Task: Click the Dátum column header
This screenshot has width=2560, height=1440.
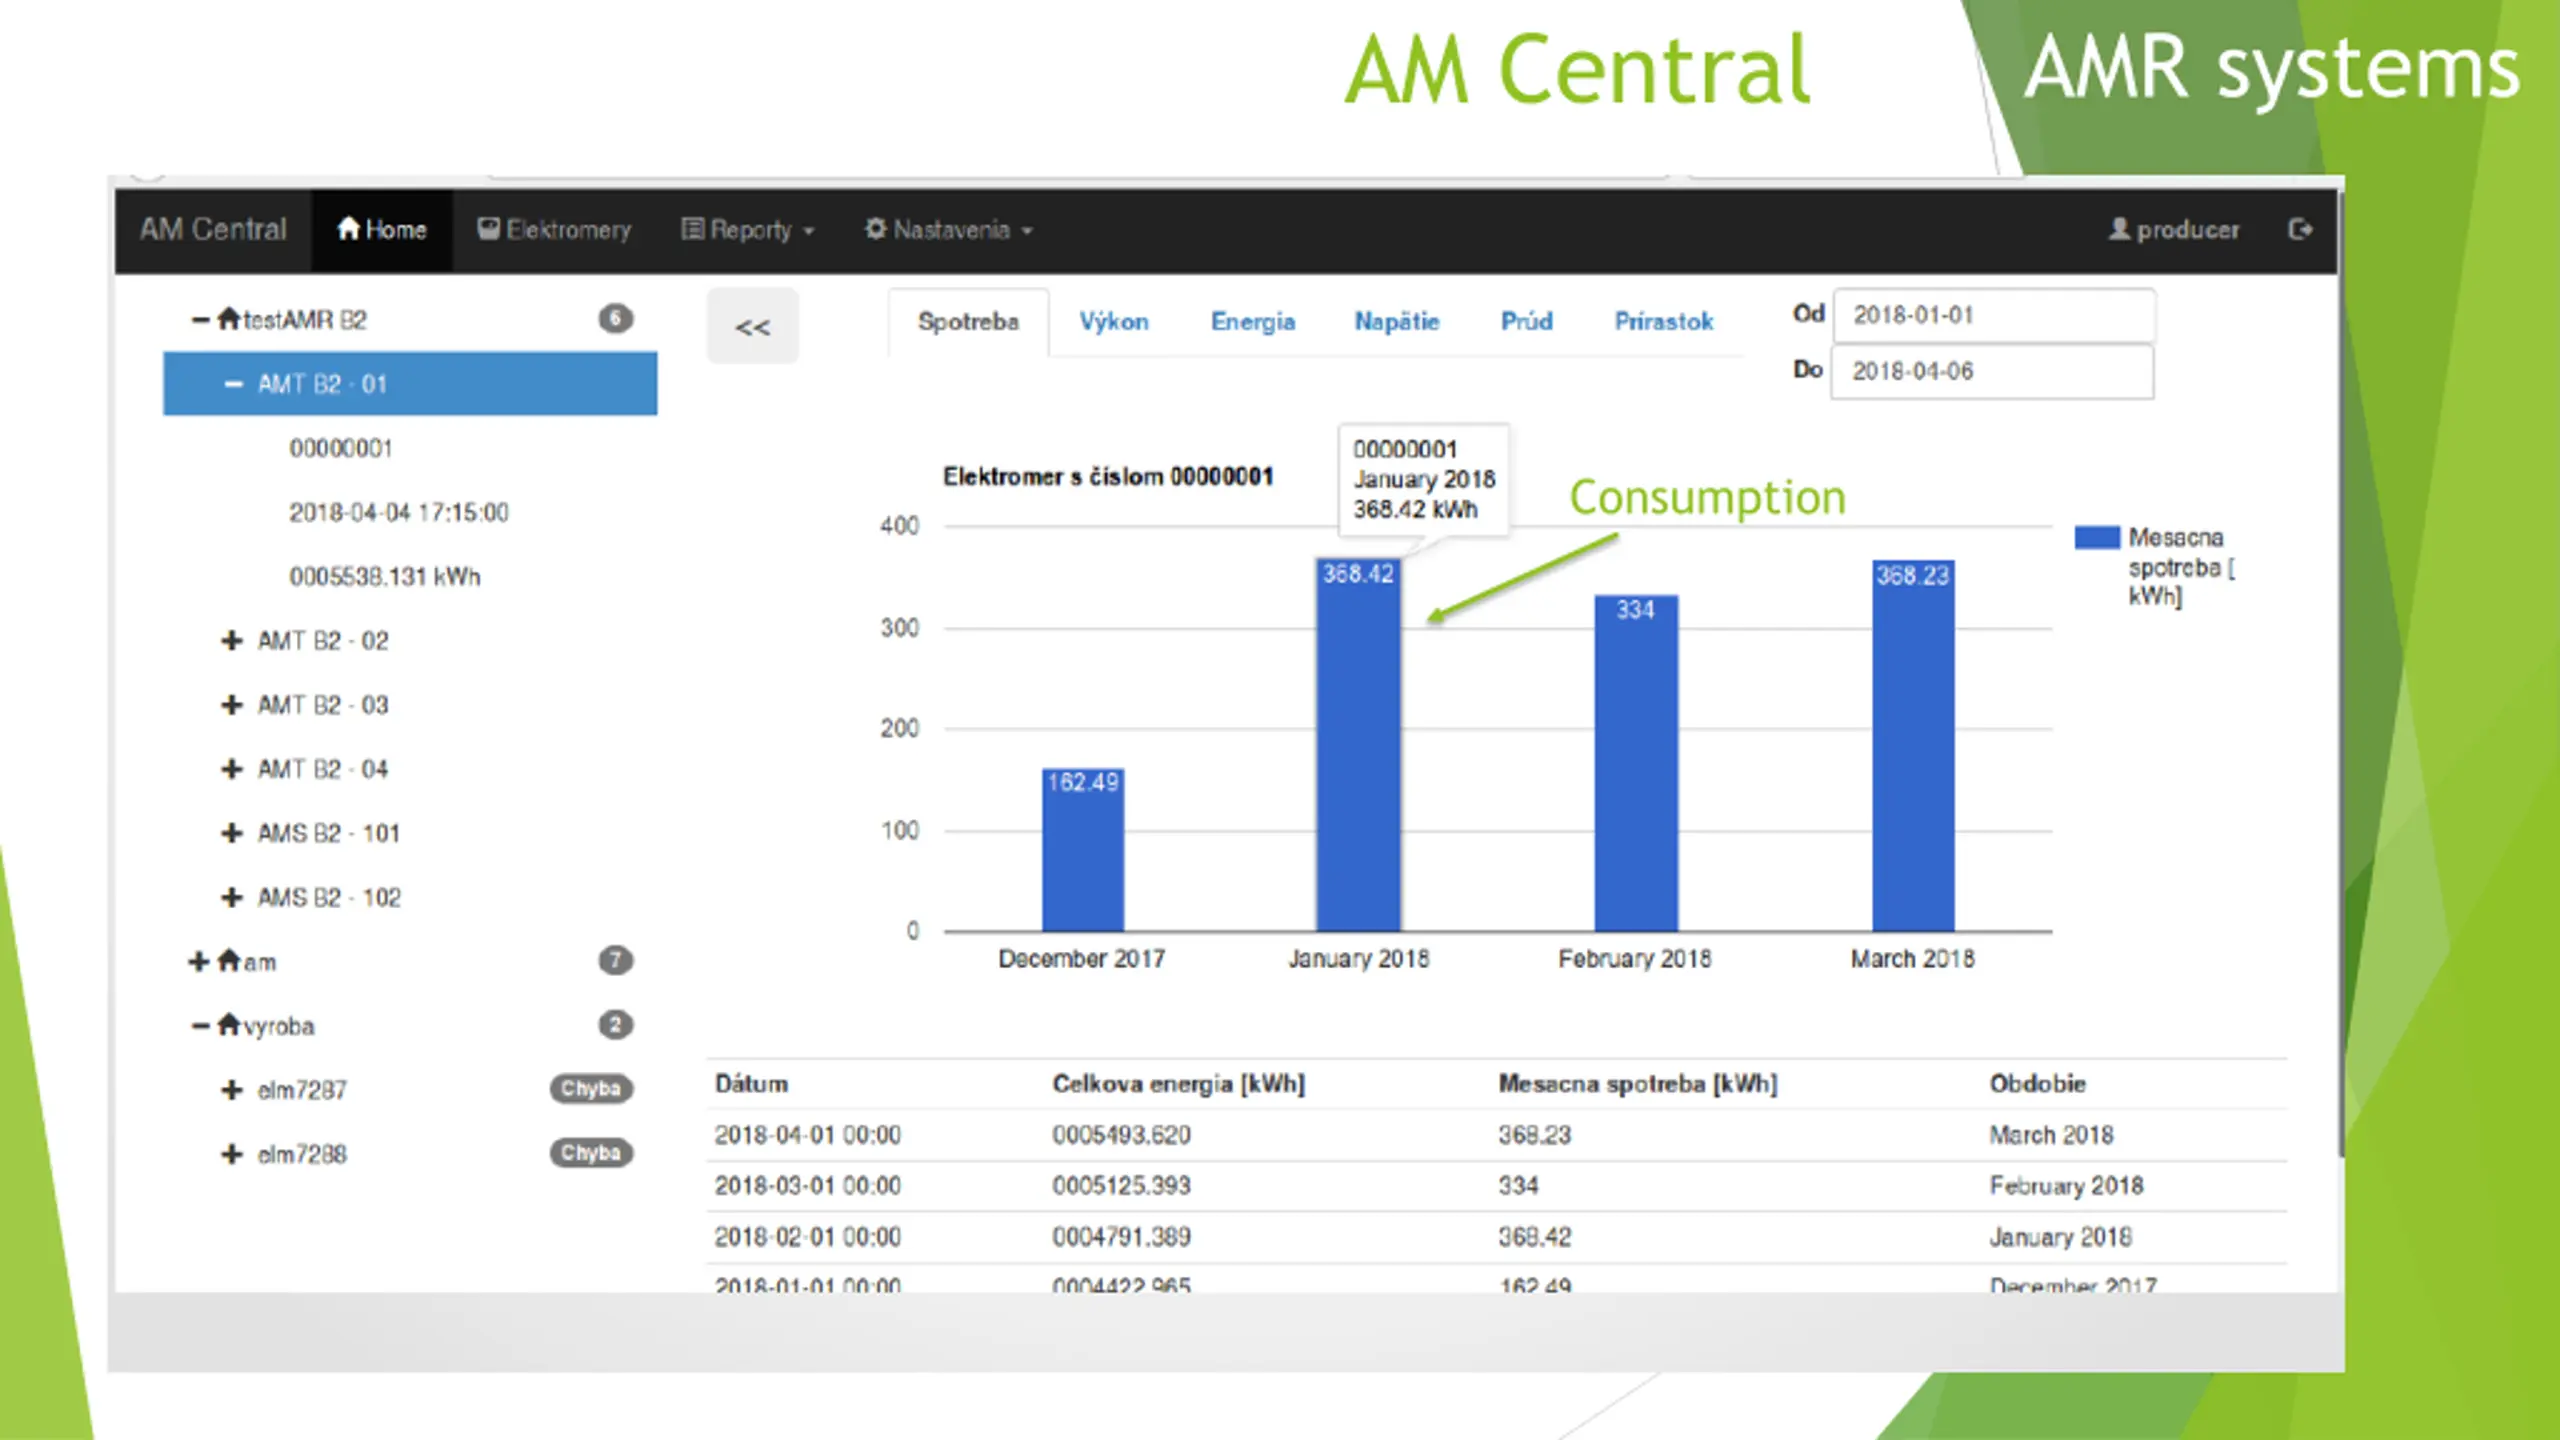Action: click(x=751, y=1084)
